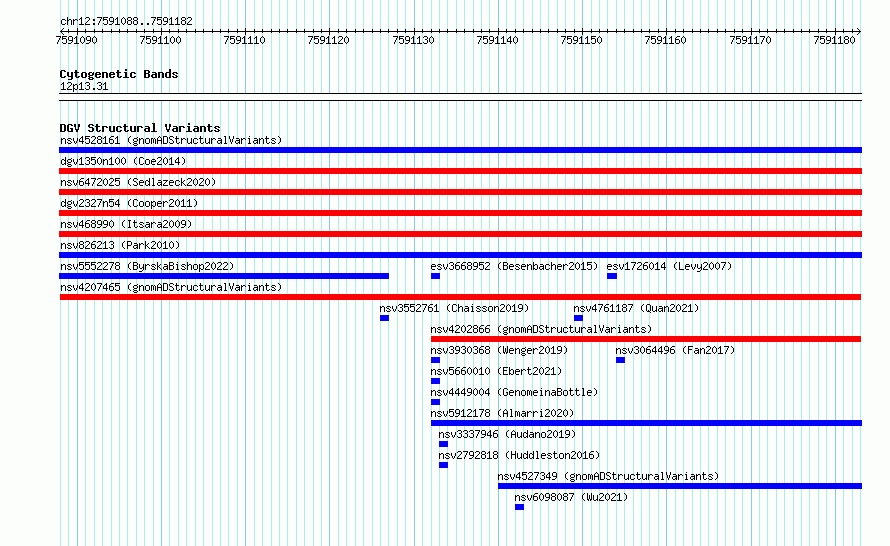
Task: Click small blue marker under nsv3930368
Action: click(435, 360)
